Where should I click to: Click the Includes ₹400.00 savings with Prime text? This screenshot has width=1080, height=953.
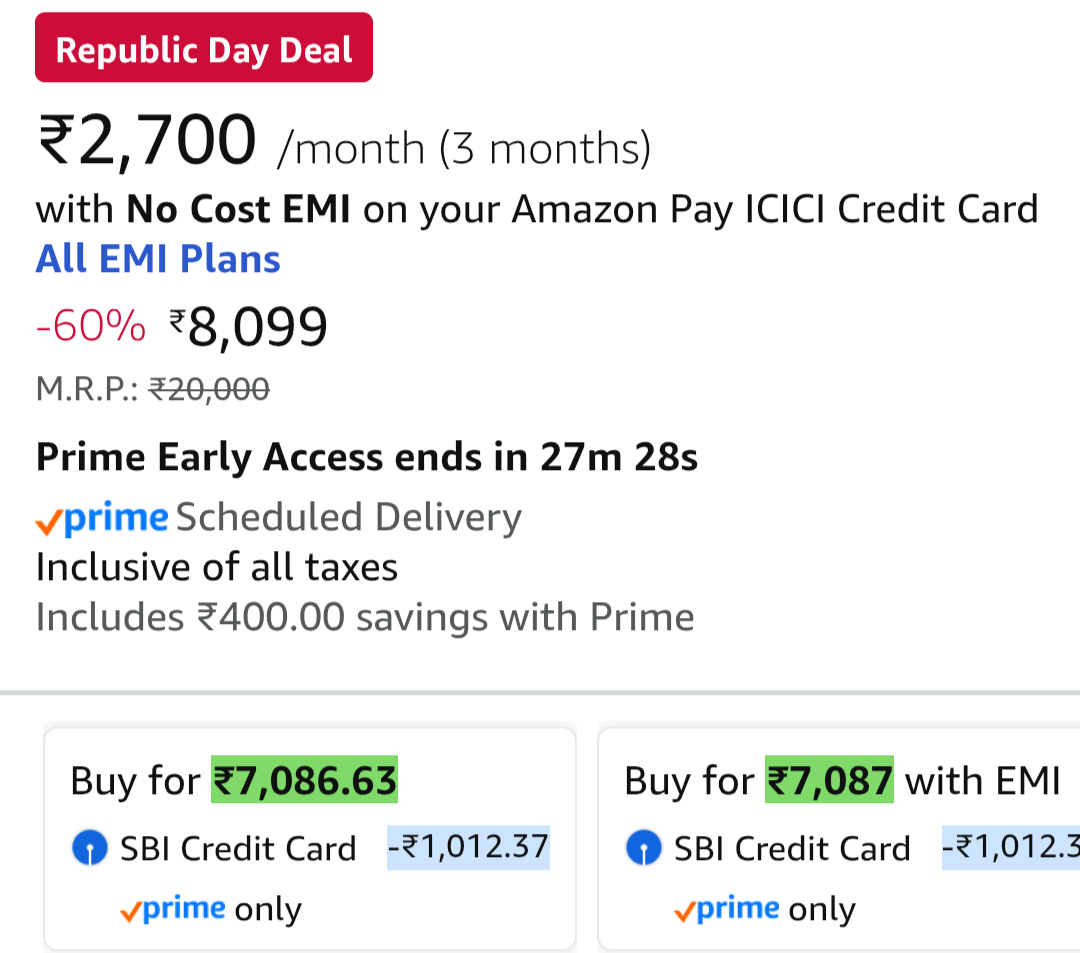pos(365,617)
